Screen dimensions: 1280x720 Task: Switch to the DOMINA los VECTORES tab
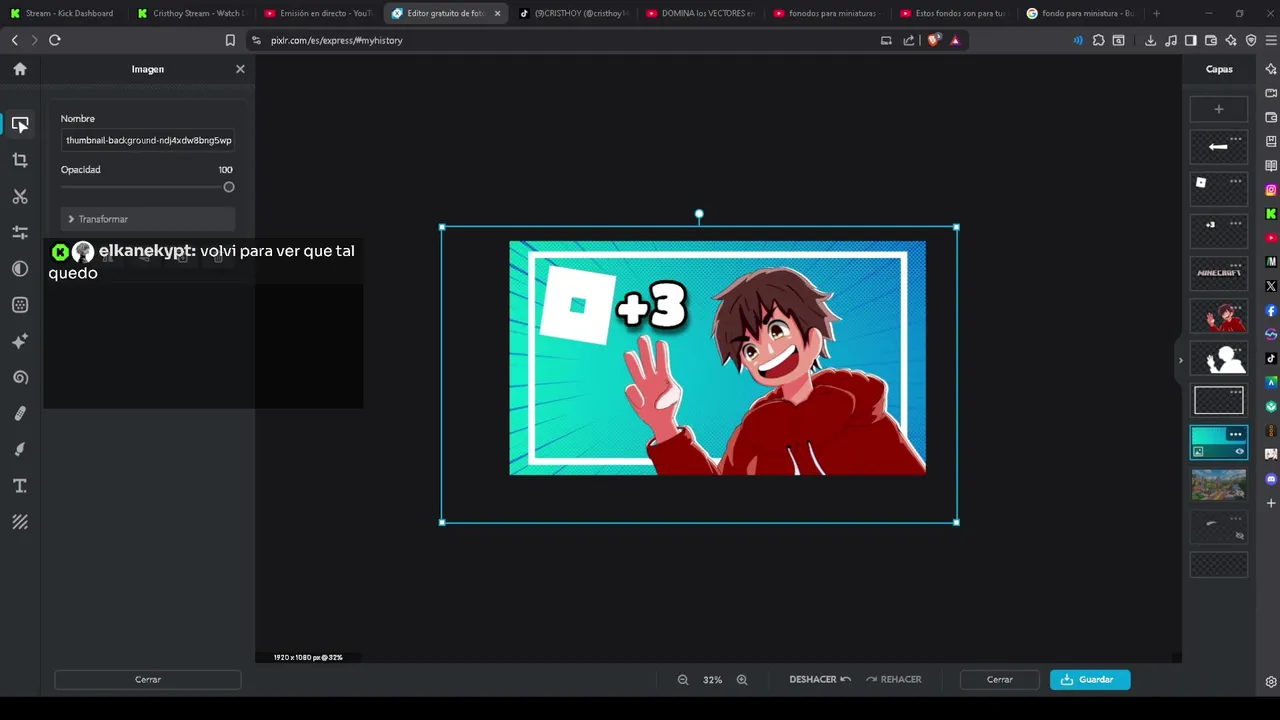[x=700, y=13]
